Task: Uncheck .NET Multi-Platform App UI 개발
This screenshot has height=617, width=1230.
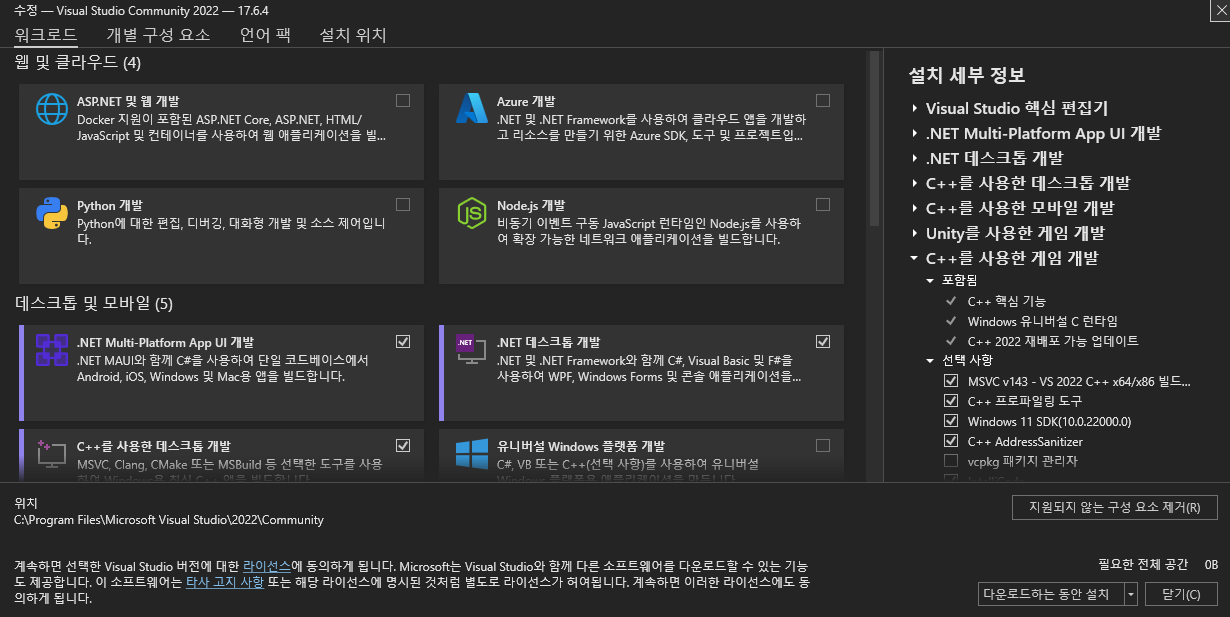Action: (x=403, y=341)
